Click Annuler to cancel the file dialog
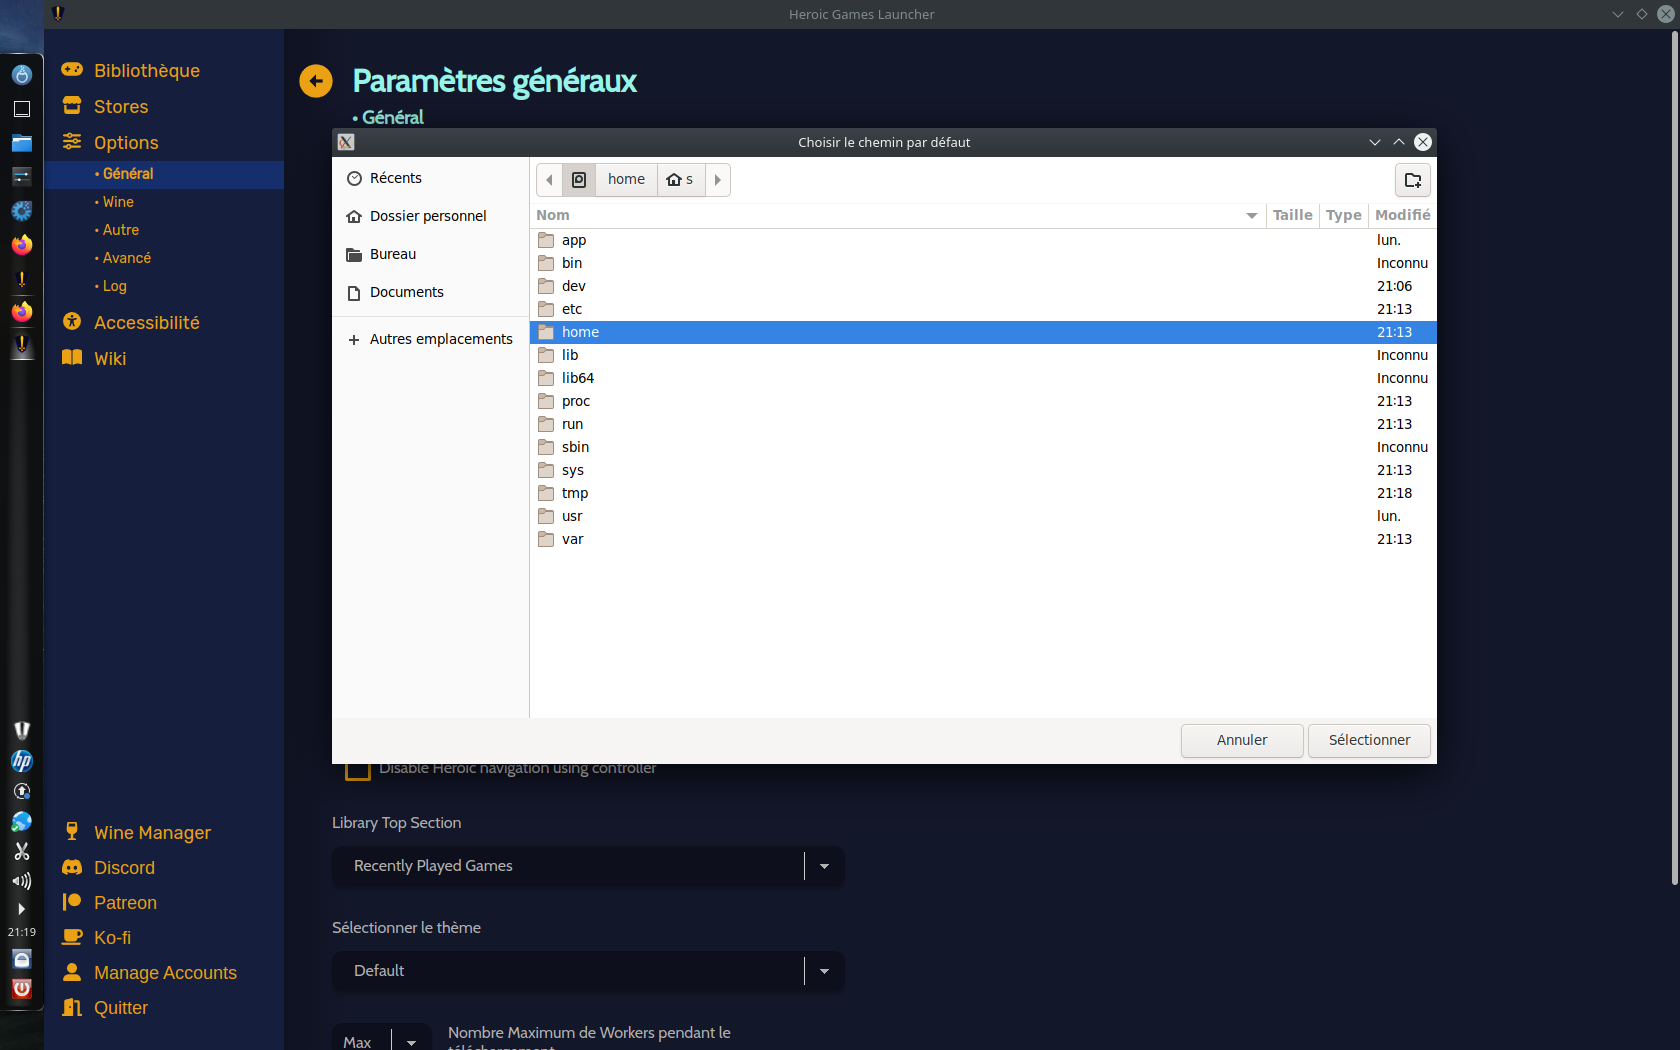 pos(1242,741)
